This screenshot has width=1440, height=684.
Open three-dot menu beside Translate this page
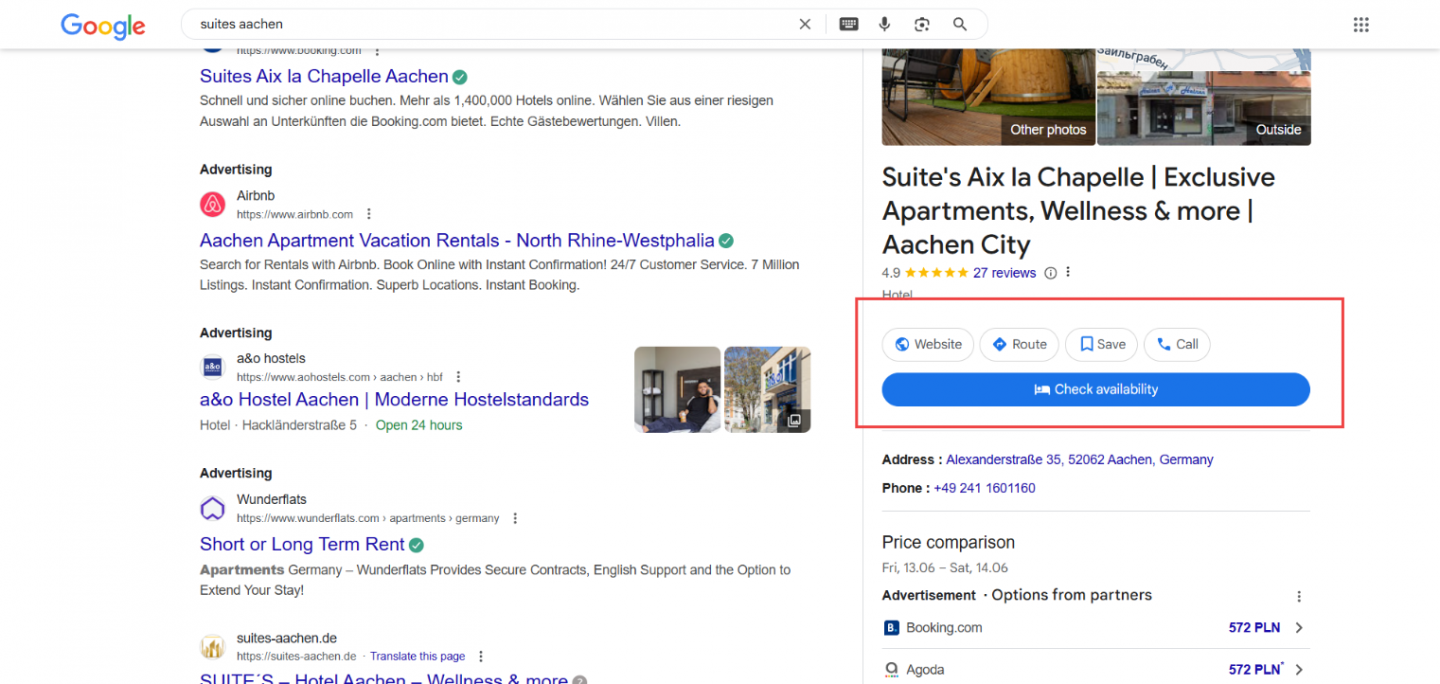481,656
